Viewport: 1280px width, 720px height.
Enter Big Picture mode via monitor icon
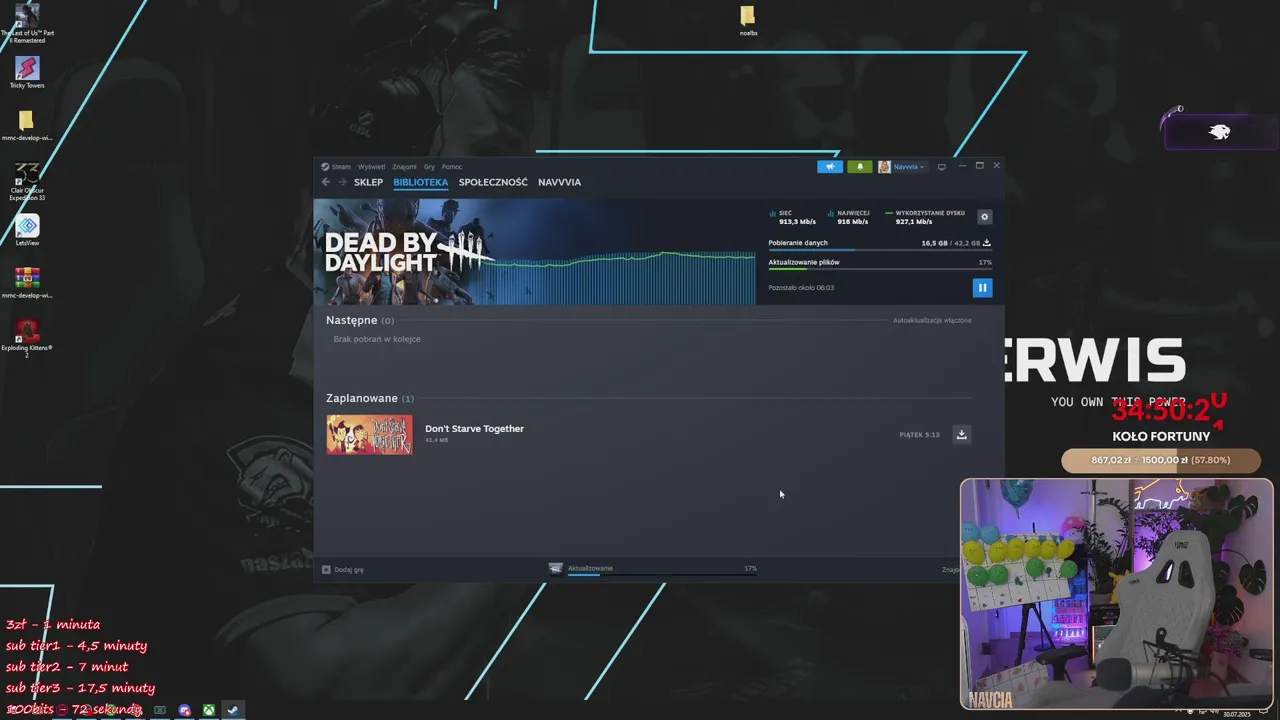941,167
